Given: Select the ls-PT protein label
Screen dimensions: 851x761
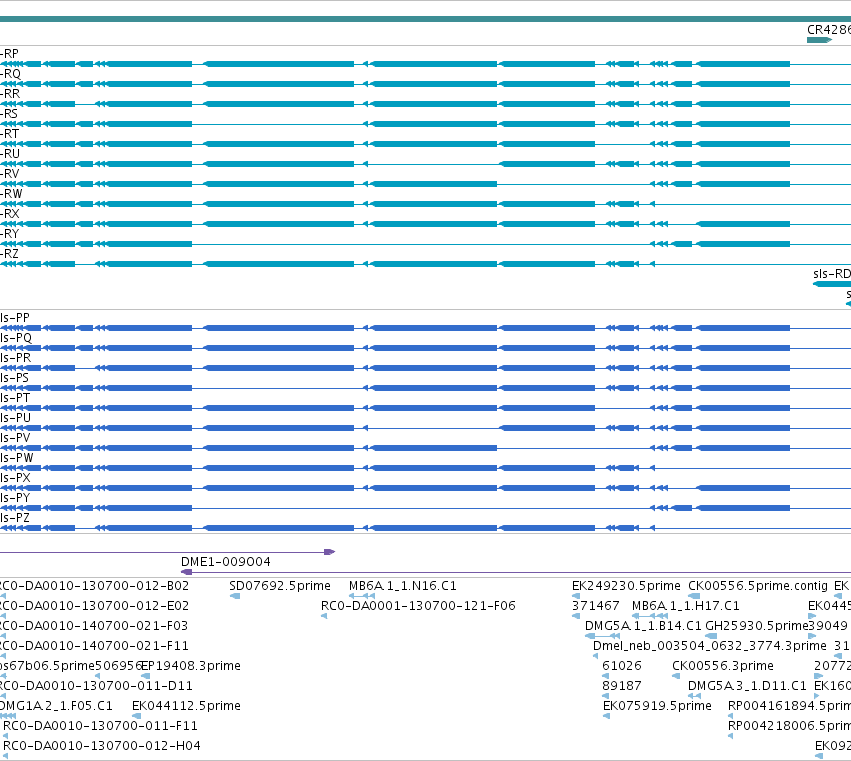Looking at the screenshot, I should [15, 398].
